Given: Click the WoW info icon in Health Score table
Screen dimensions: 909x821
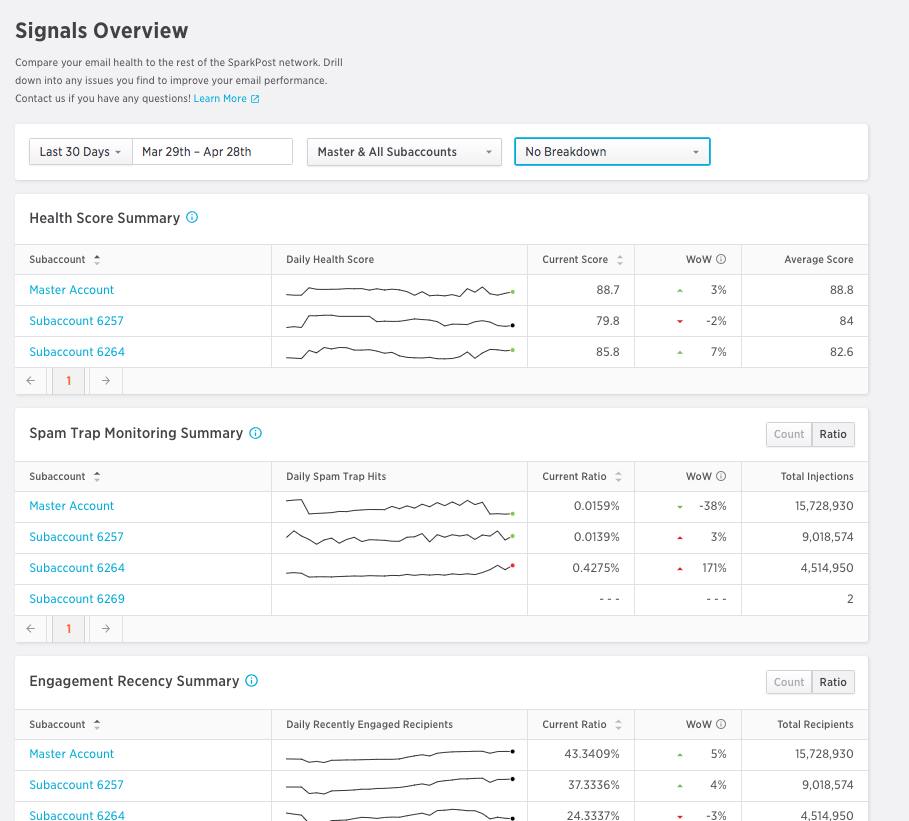Looking at the screenshot, I should pos(721,260).
